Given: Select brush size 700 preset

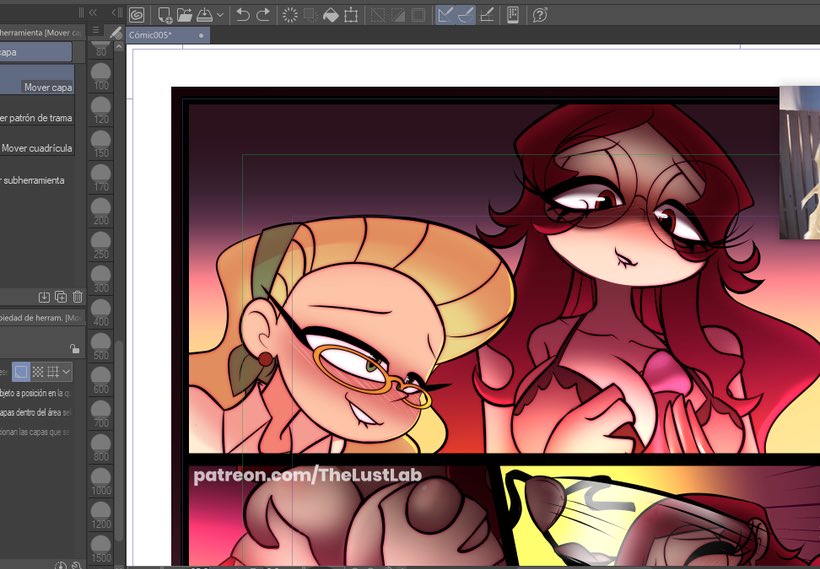Looking at the screenshot, I should (x=100, y=414).
